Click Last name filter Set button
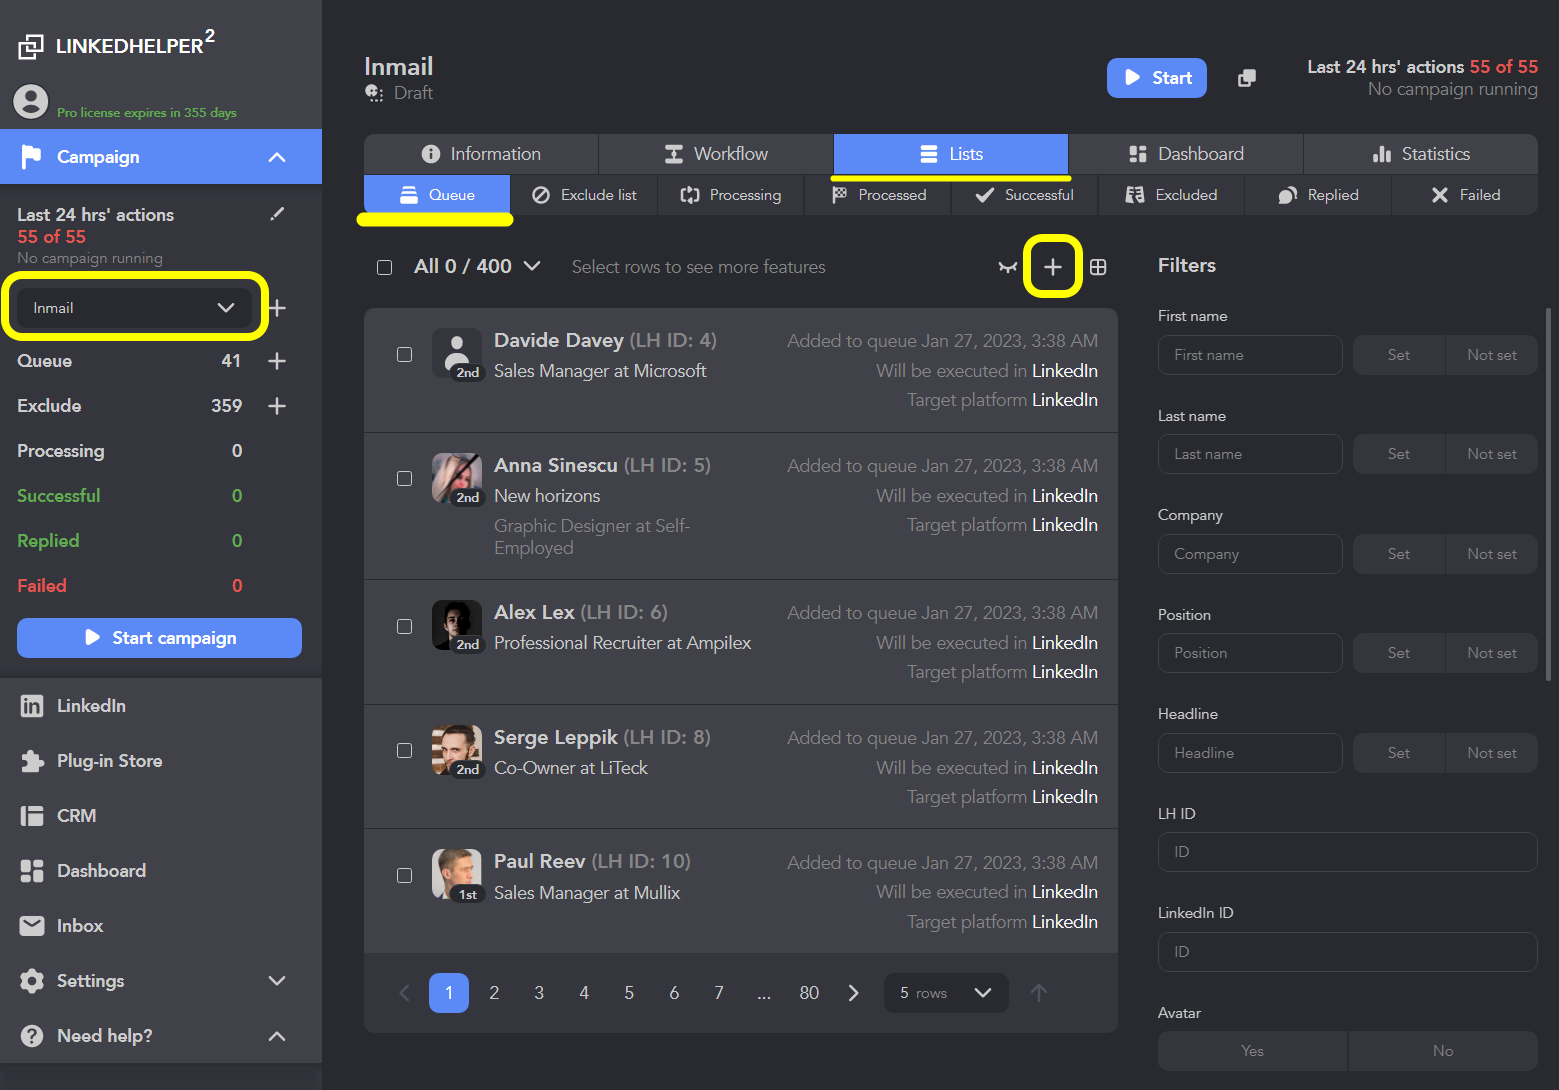1559x1090 pixels. click(1399, 454)
